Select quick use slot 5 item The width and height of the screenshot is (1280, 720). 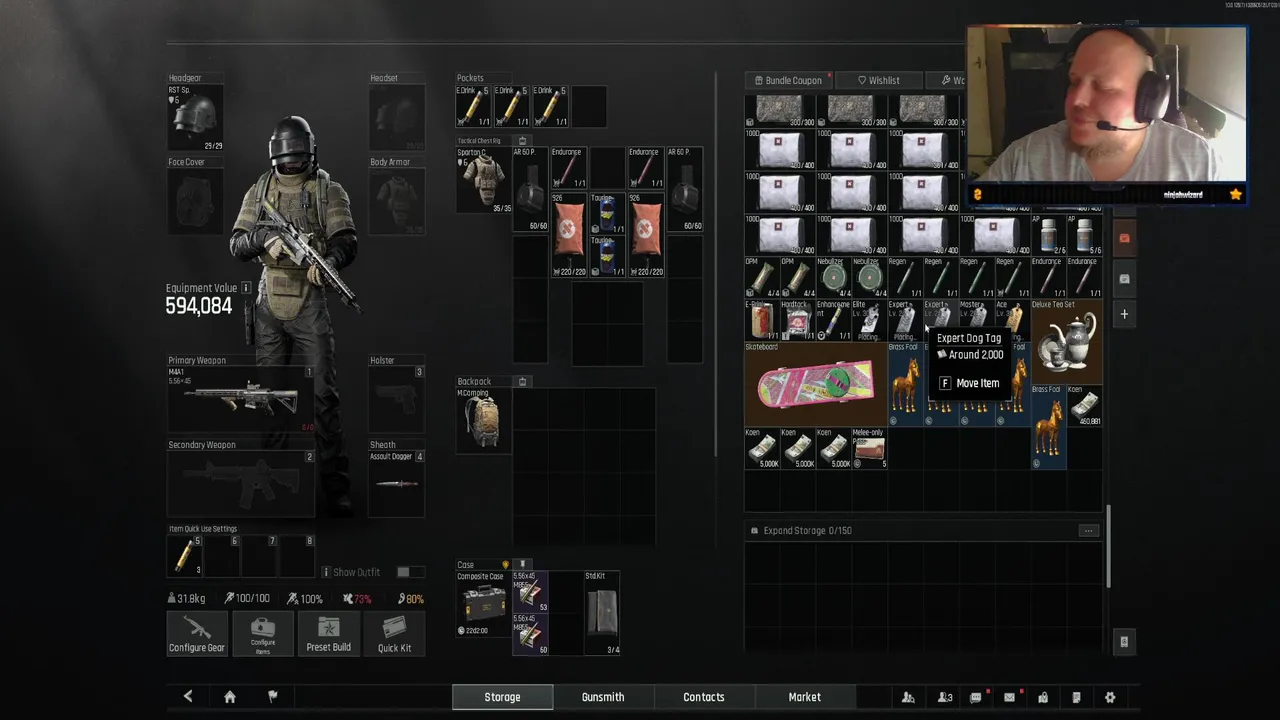(x=185, y=555)
